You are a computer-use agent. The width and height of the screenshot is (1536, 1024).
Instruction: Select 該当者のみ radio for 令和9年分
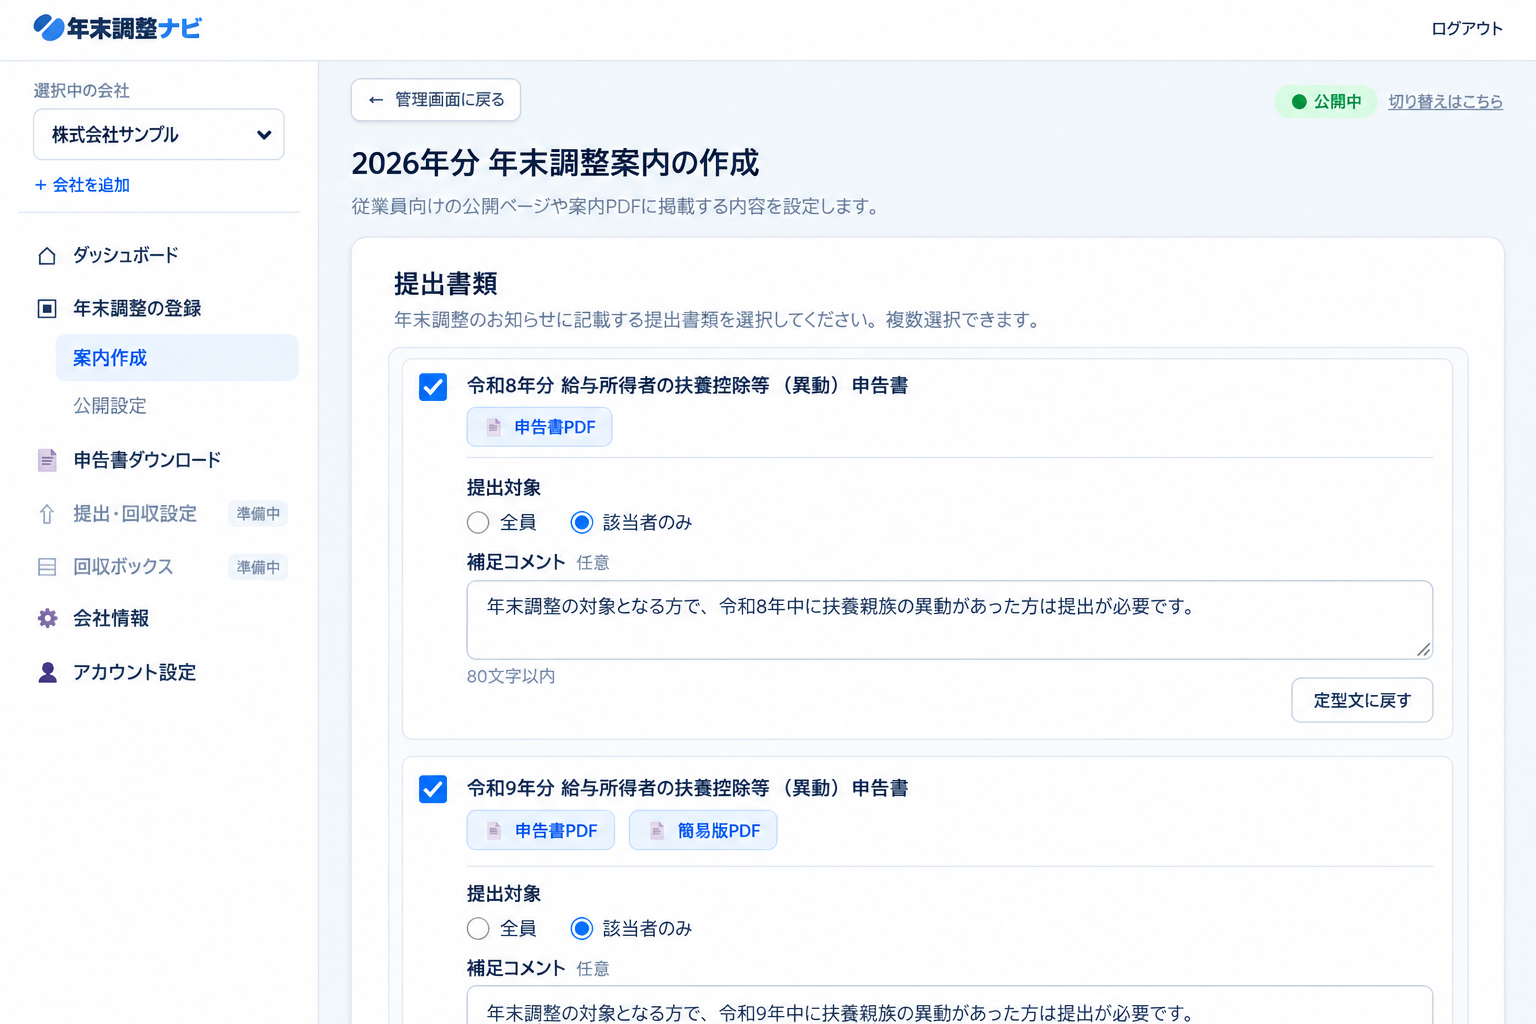coord(582,929)
